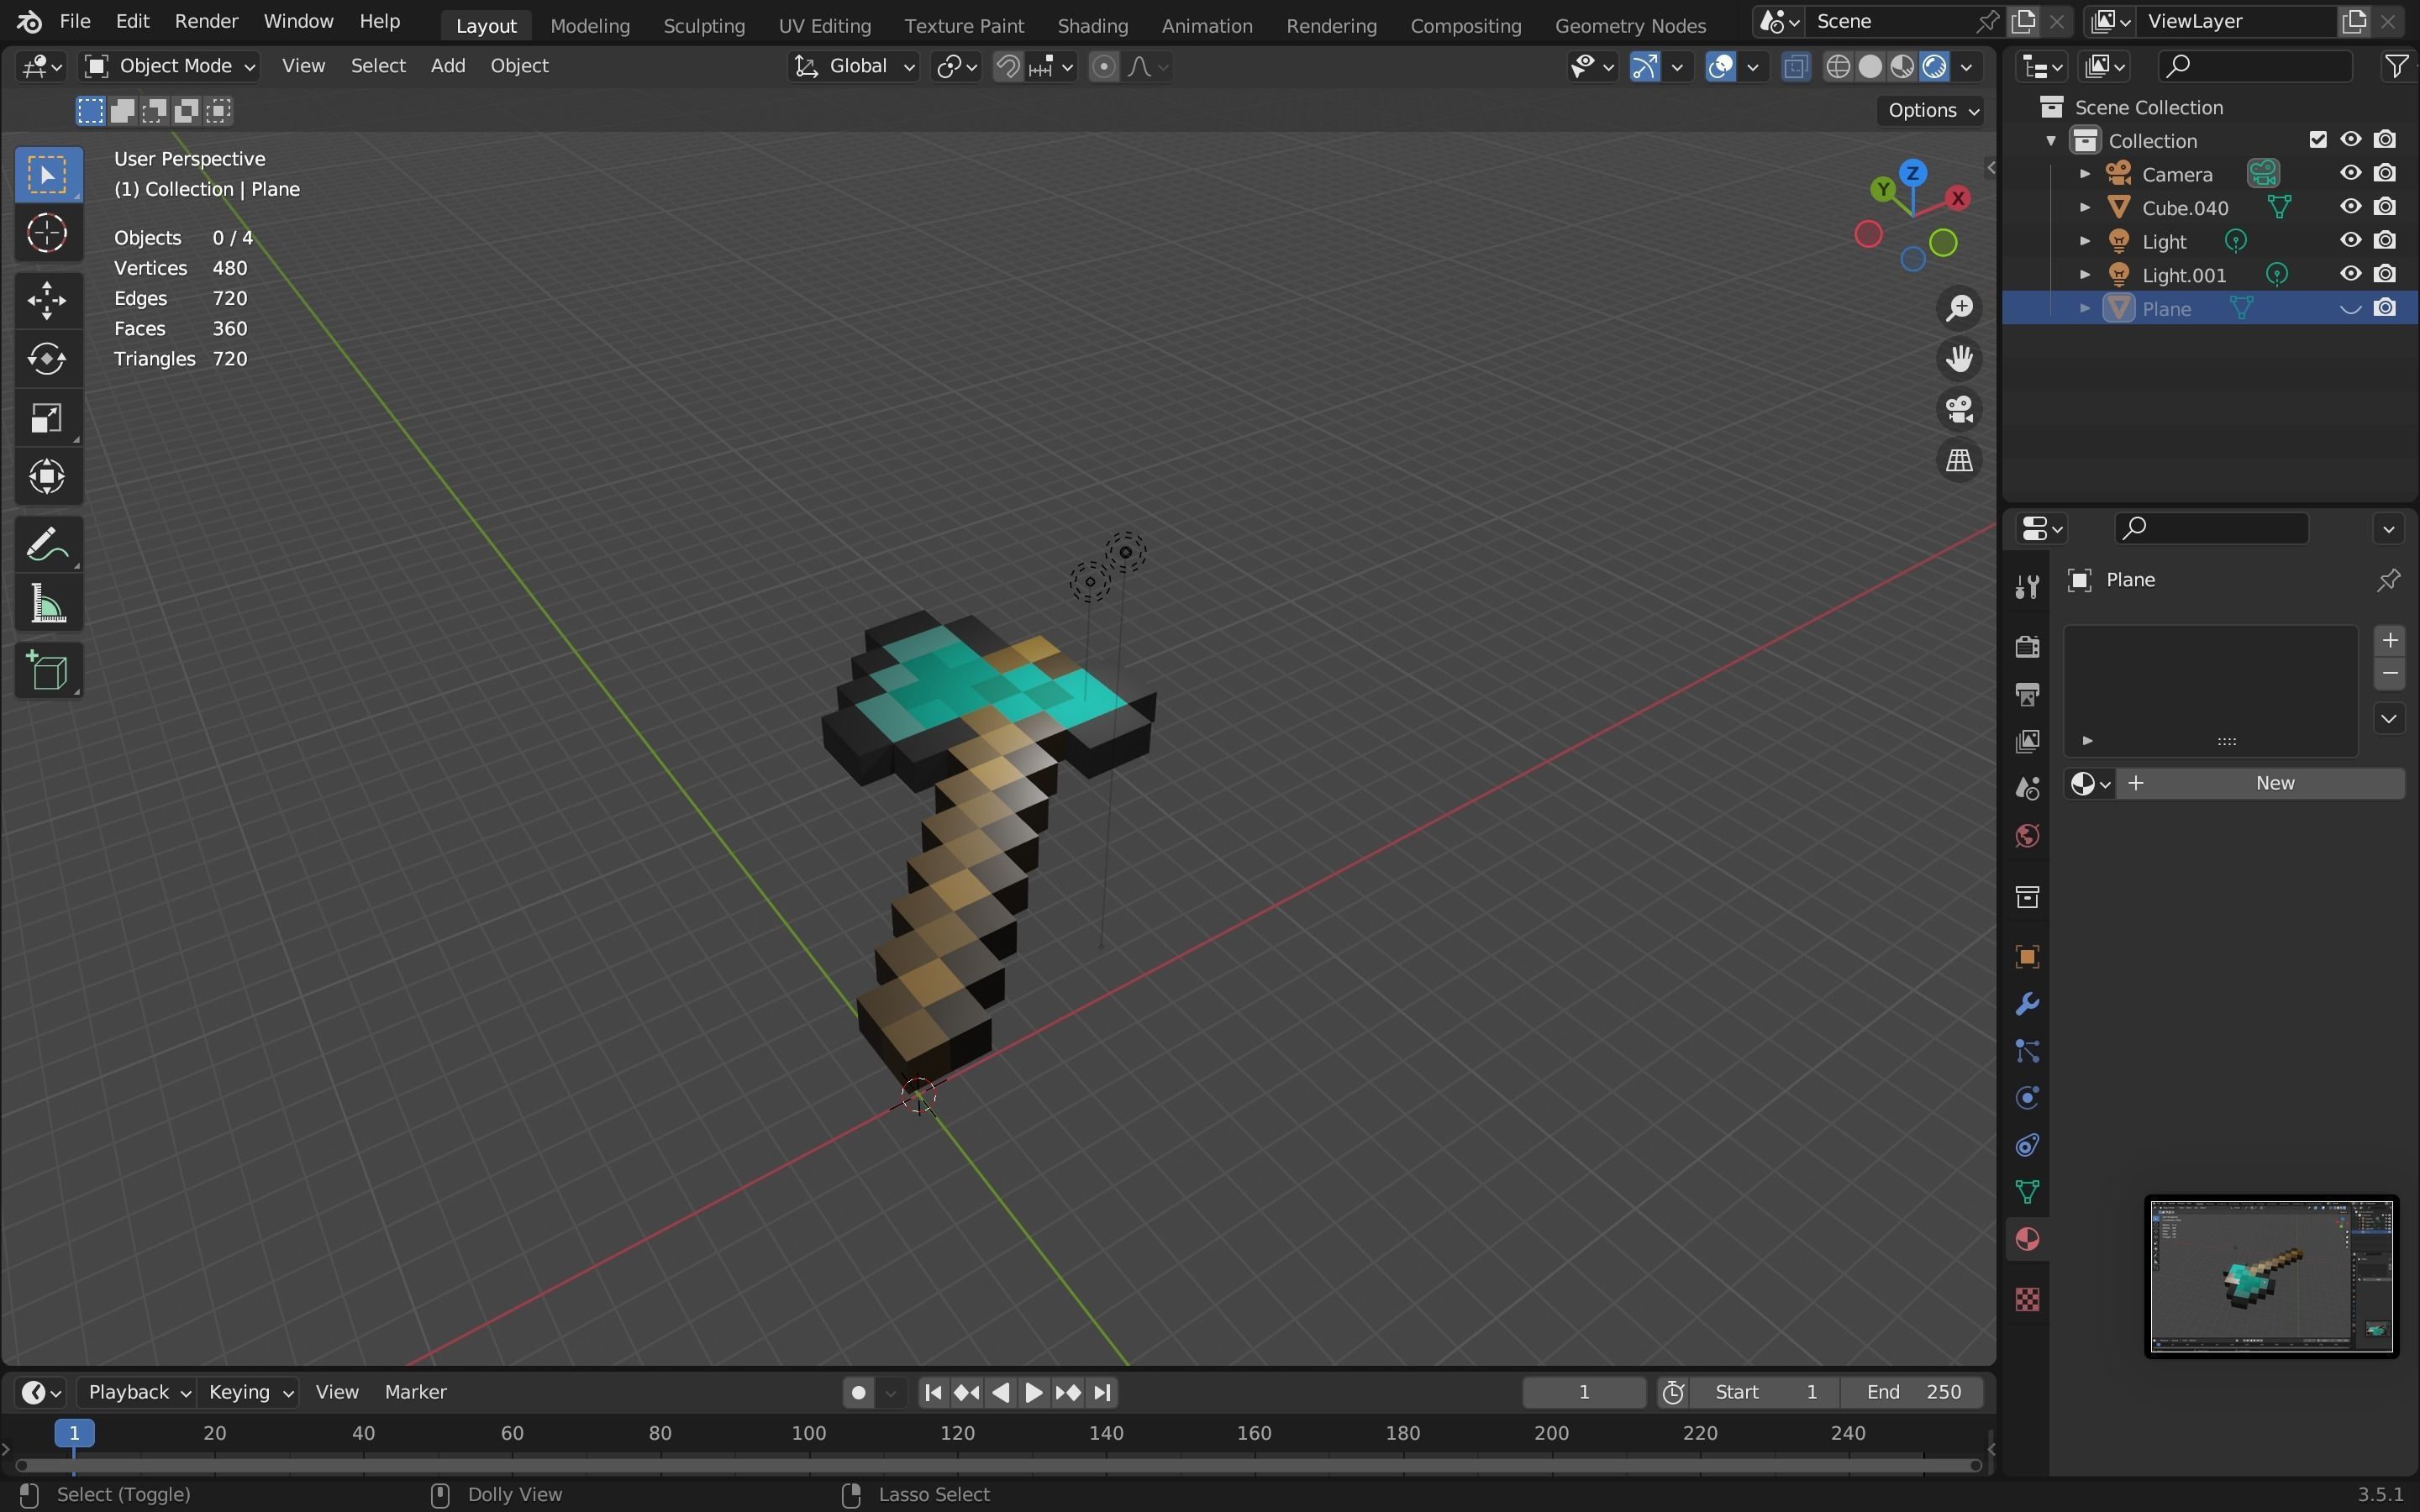Open the Global orientation dropdown
Viewport: 2420px width, 1512px height.
(x=853, y=66)
